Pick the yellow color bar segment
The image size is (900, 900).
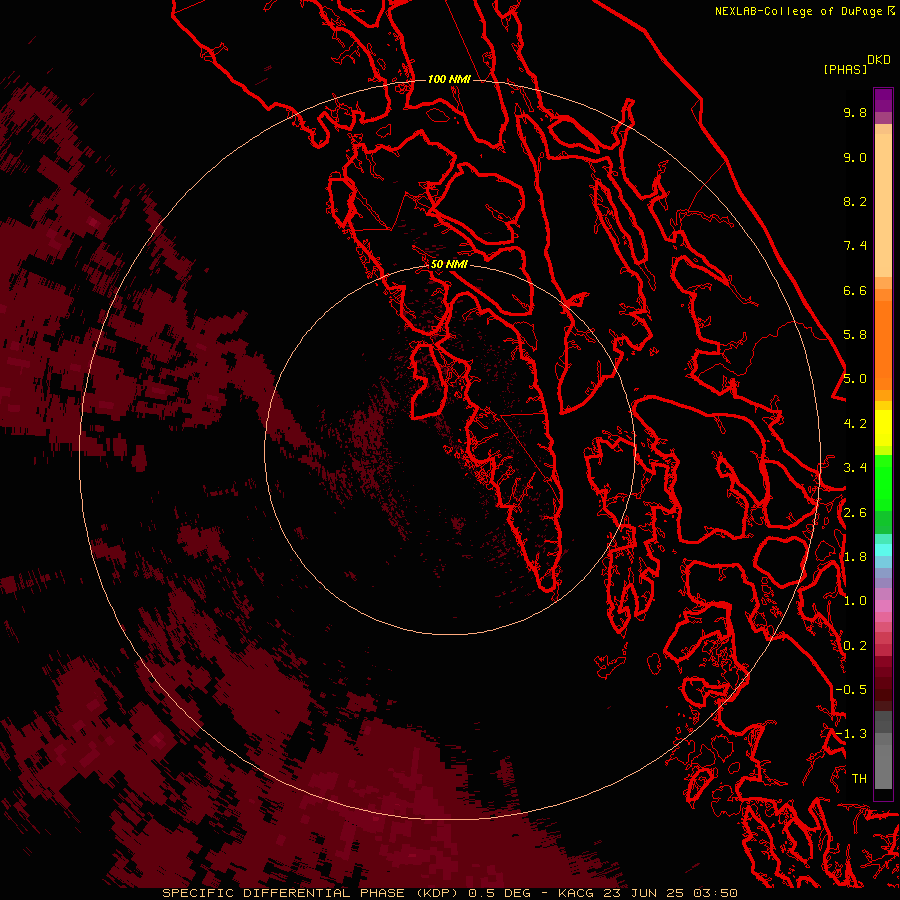[x=883, y=428]
